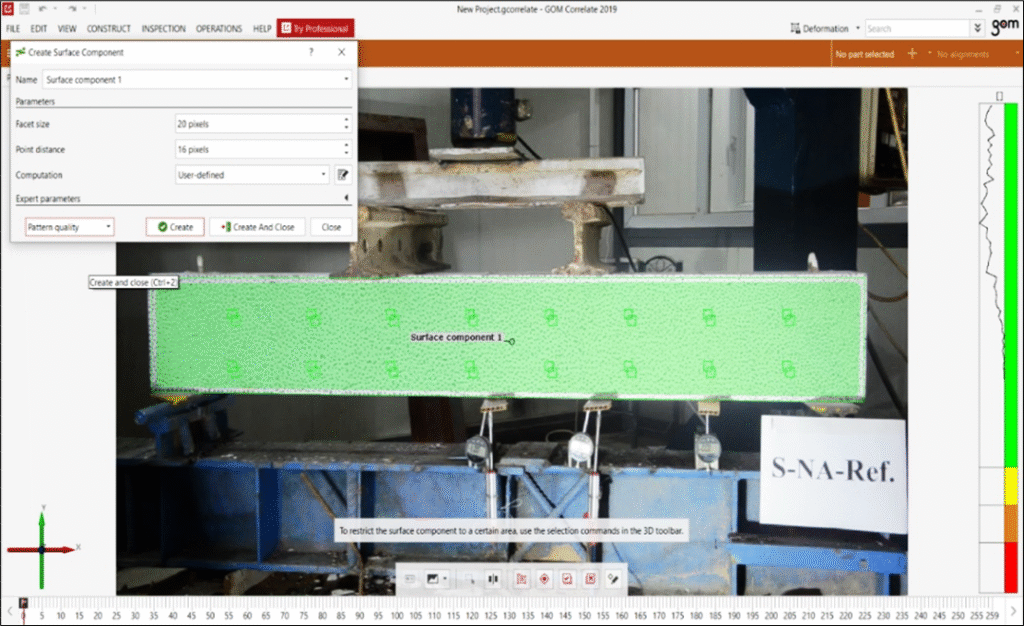This screenshot has width=1024, height=626.
Task: Click the Try Professional button
Action: click(x=315, y=28)
